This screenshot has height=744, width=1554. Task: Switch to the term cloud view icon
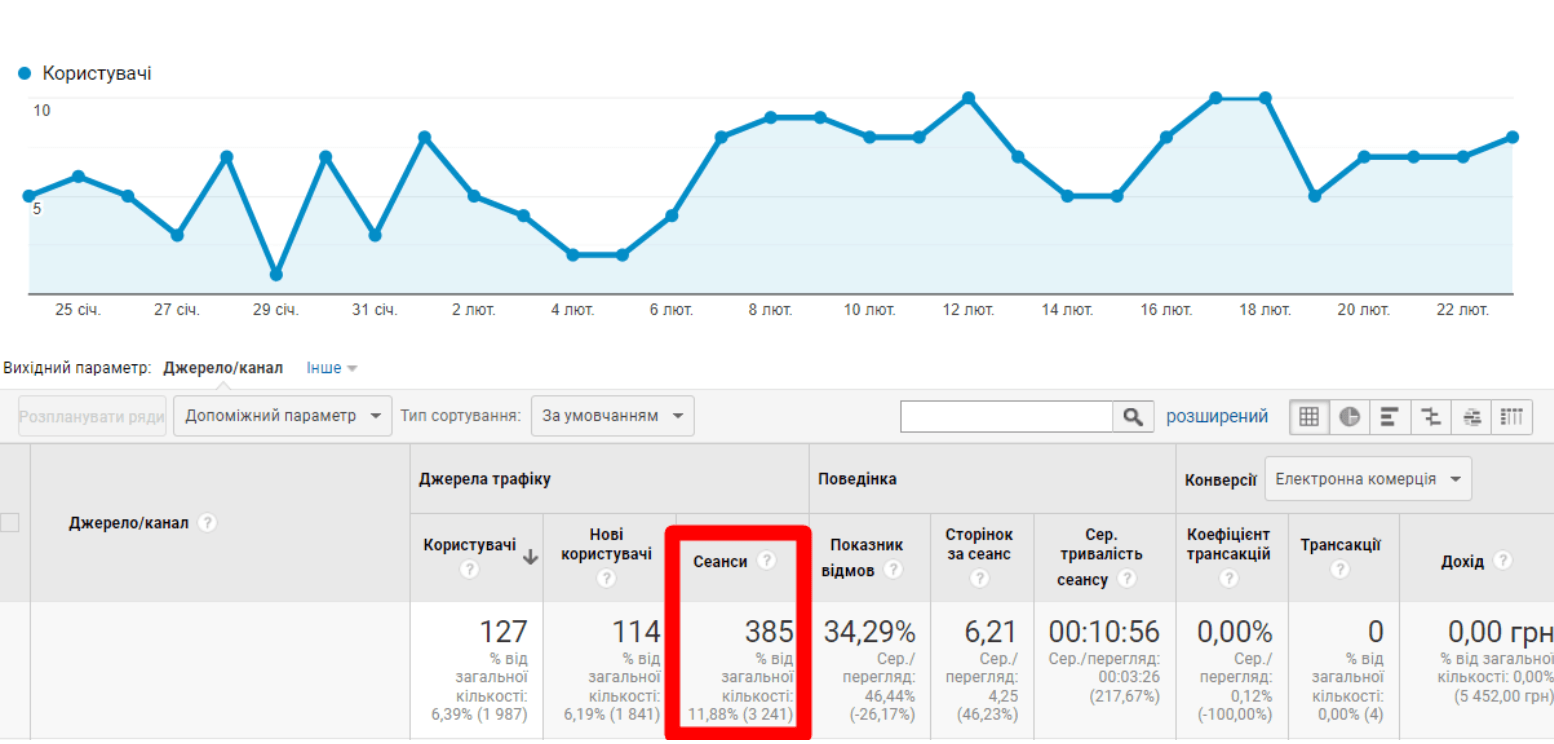point(1472,417)
